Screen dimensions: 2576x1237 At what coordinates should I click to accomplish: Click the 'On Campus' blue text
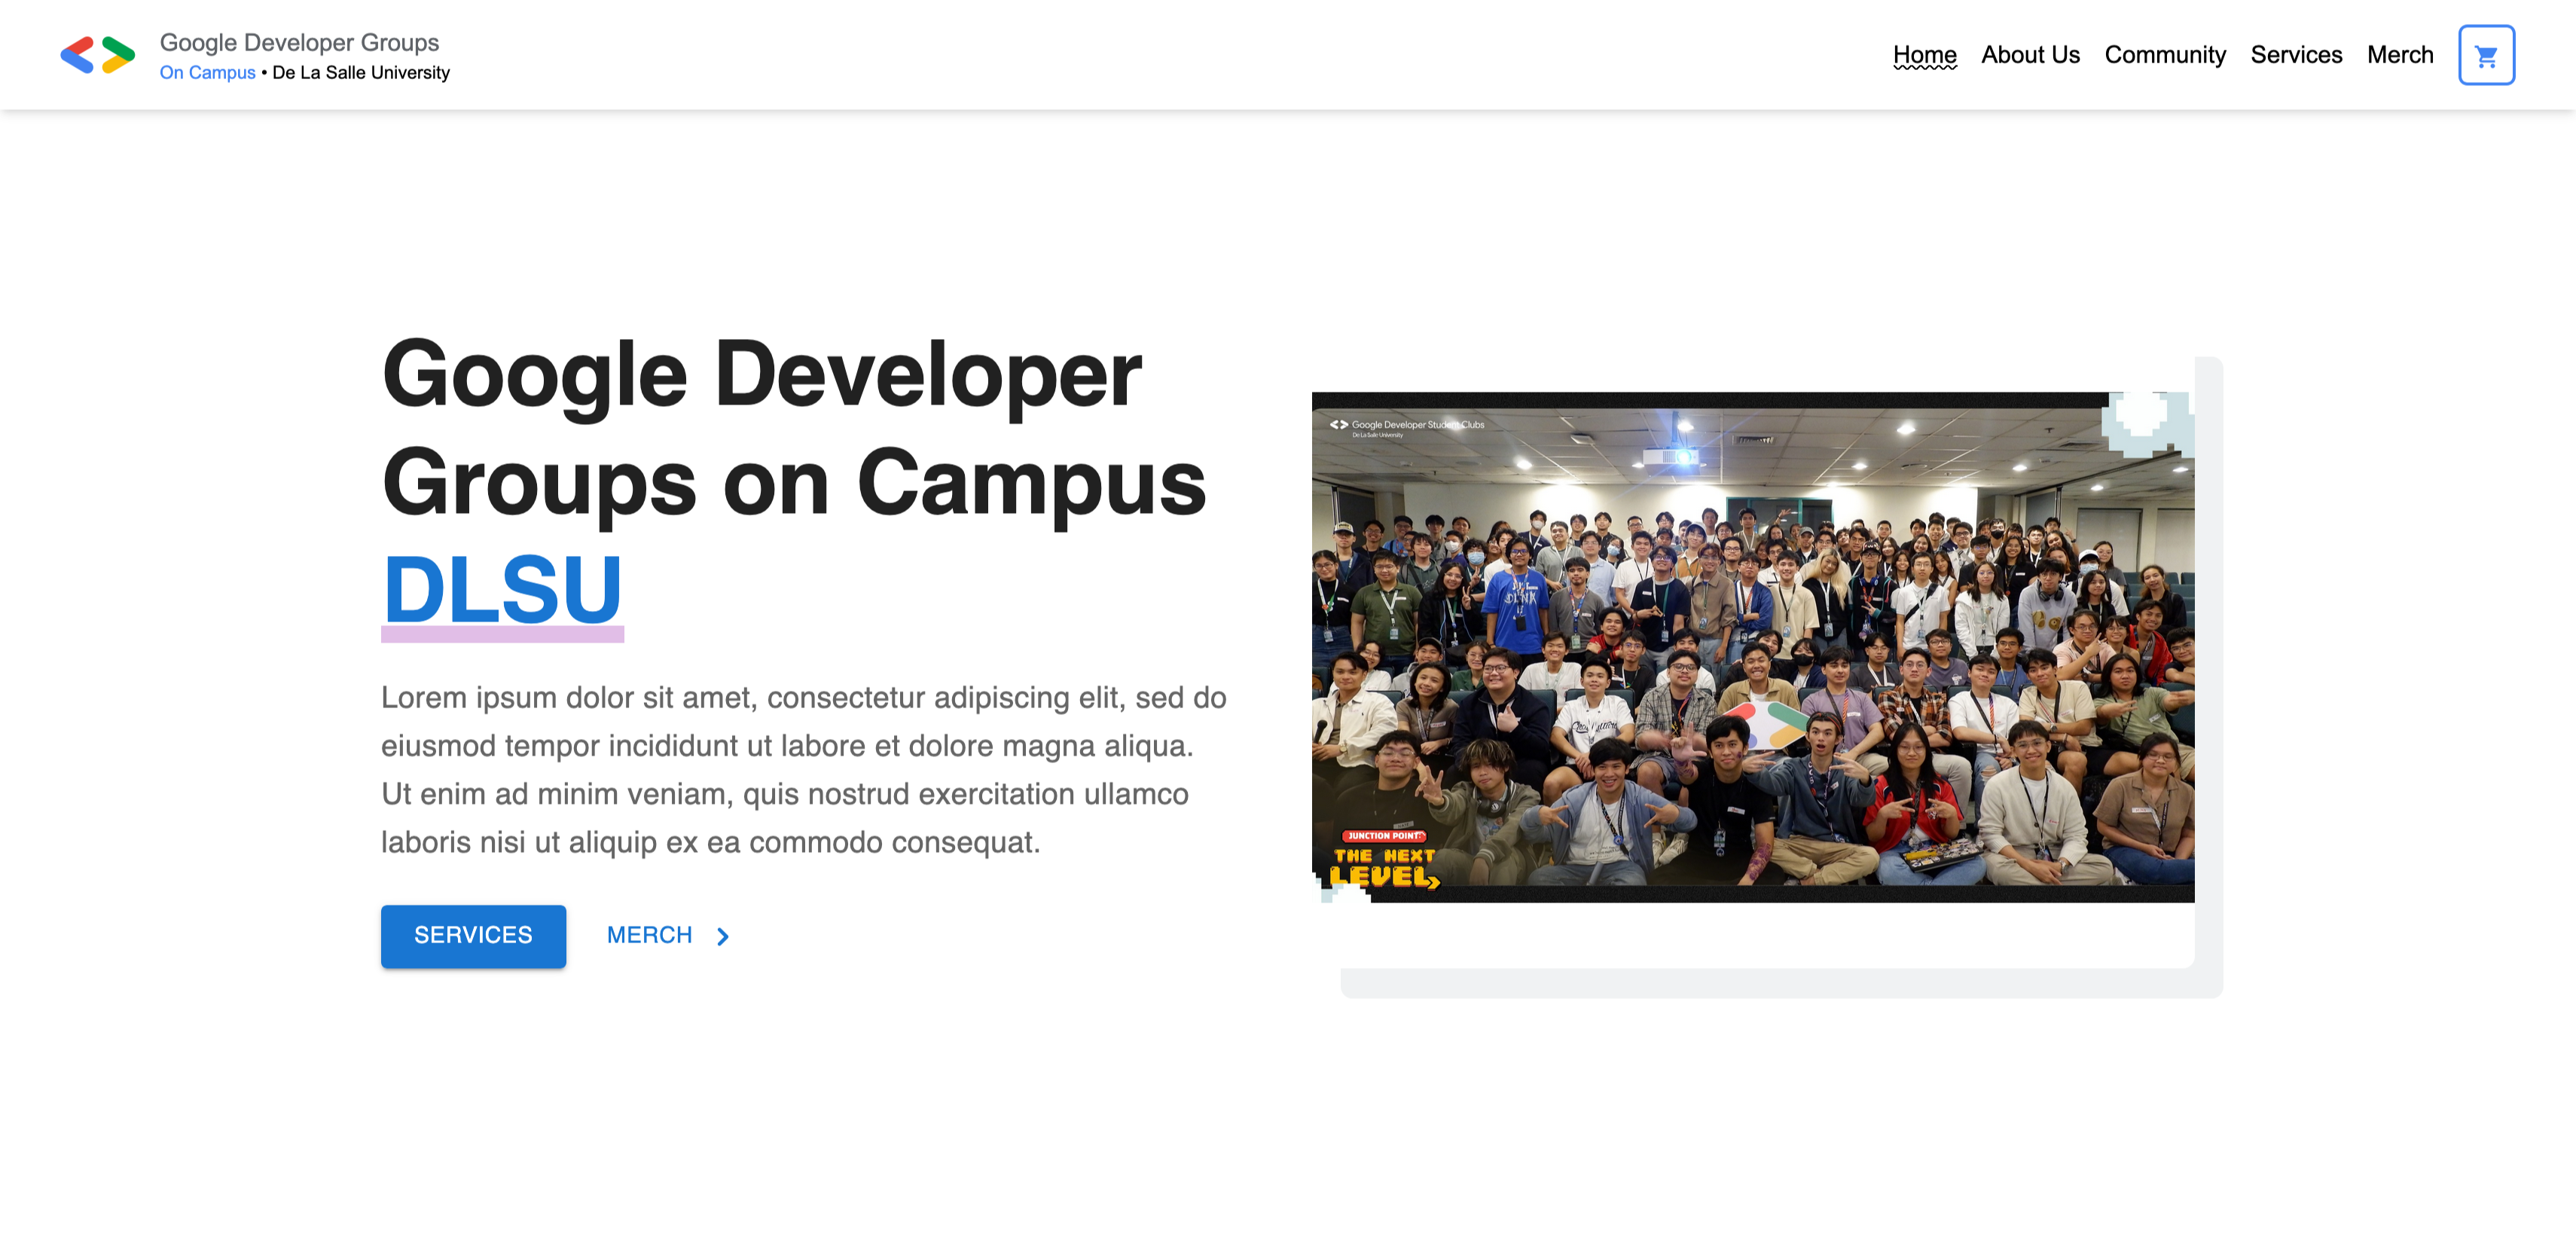pos(207,73)
